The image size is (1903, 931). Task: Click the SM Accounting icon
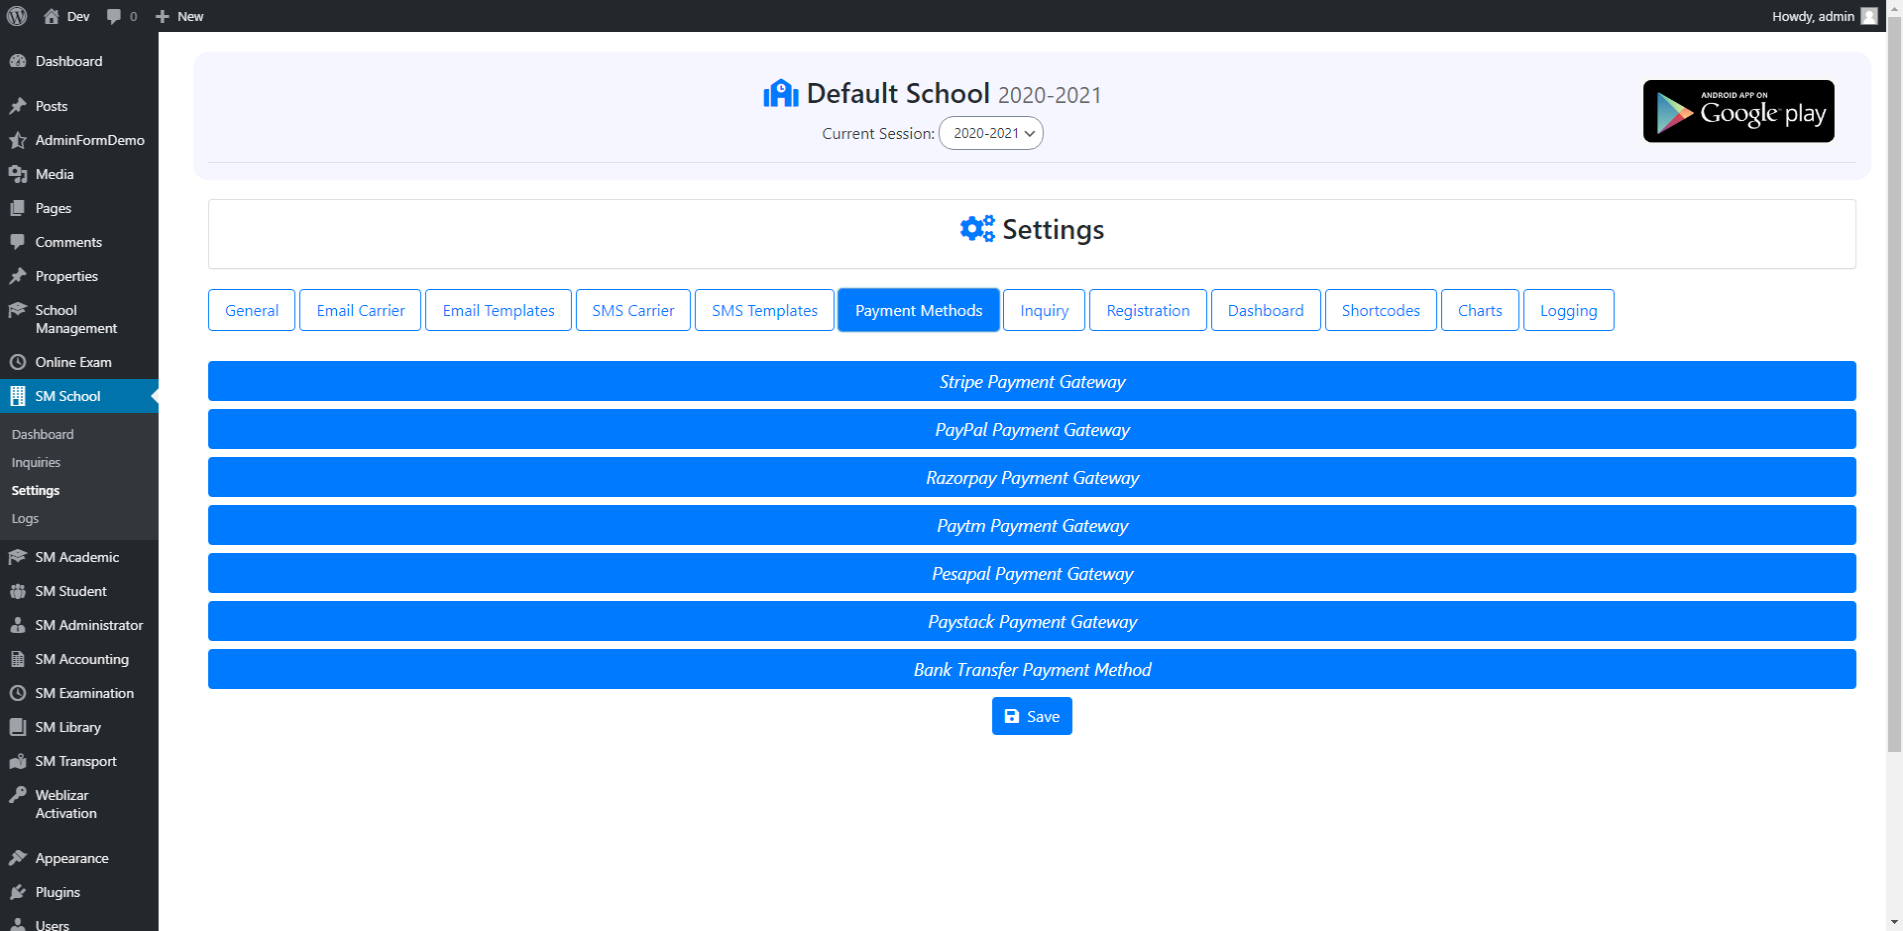[18, 659]
